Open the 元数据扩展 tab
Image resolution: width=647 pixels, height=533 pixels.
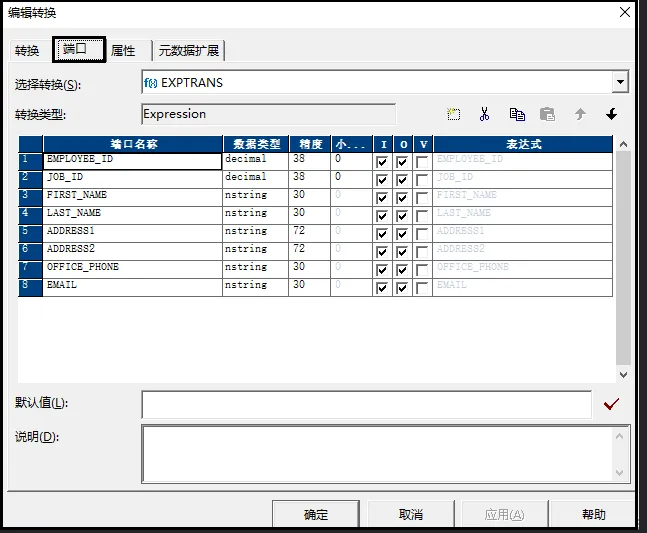[189, 51]
